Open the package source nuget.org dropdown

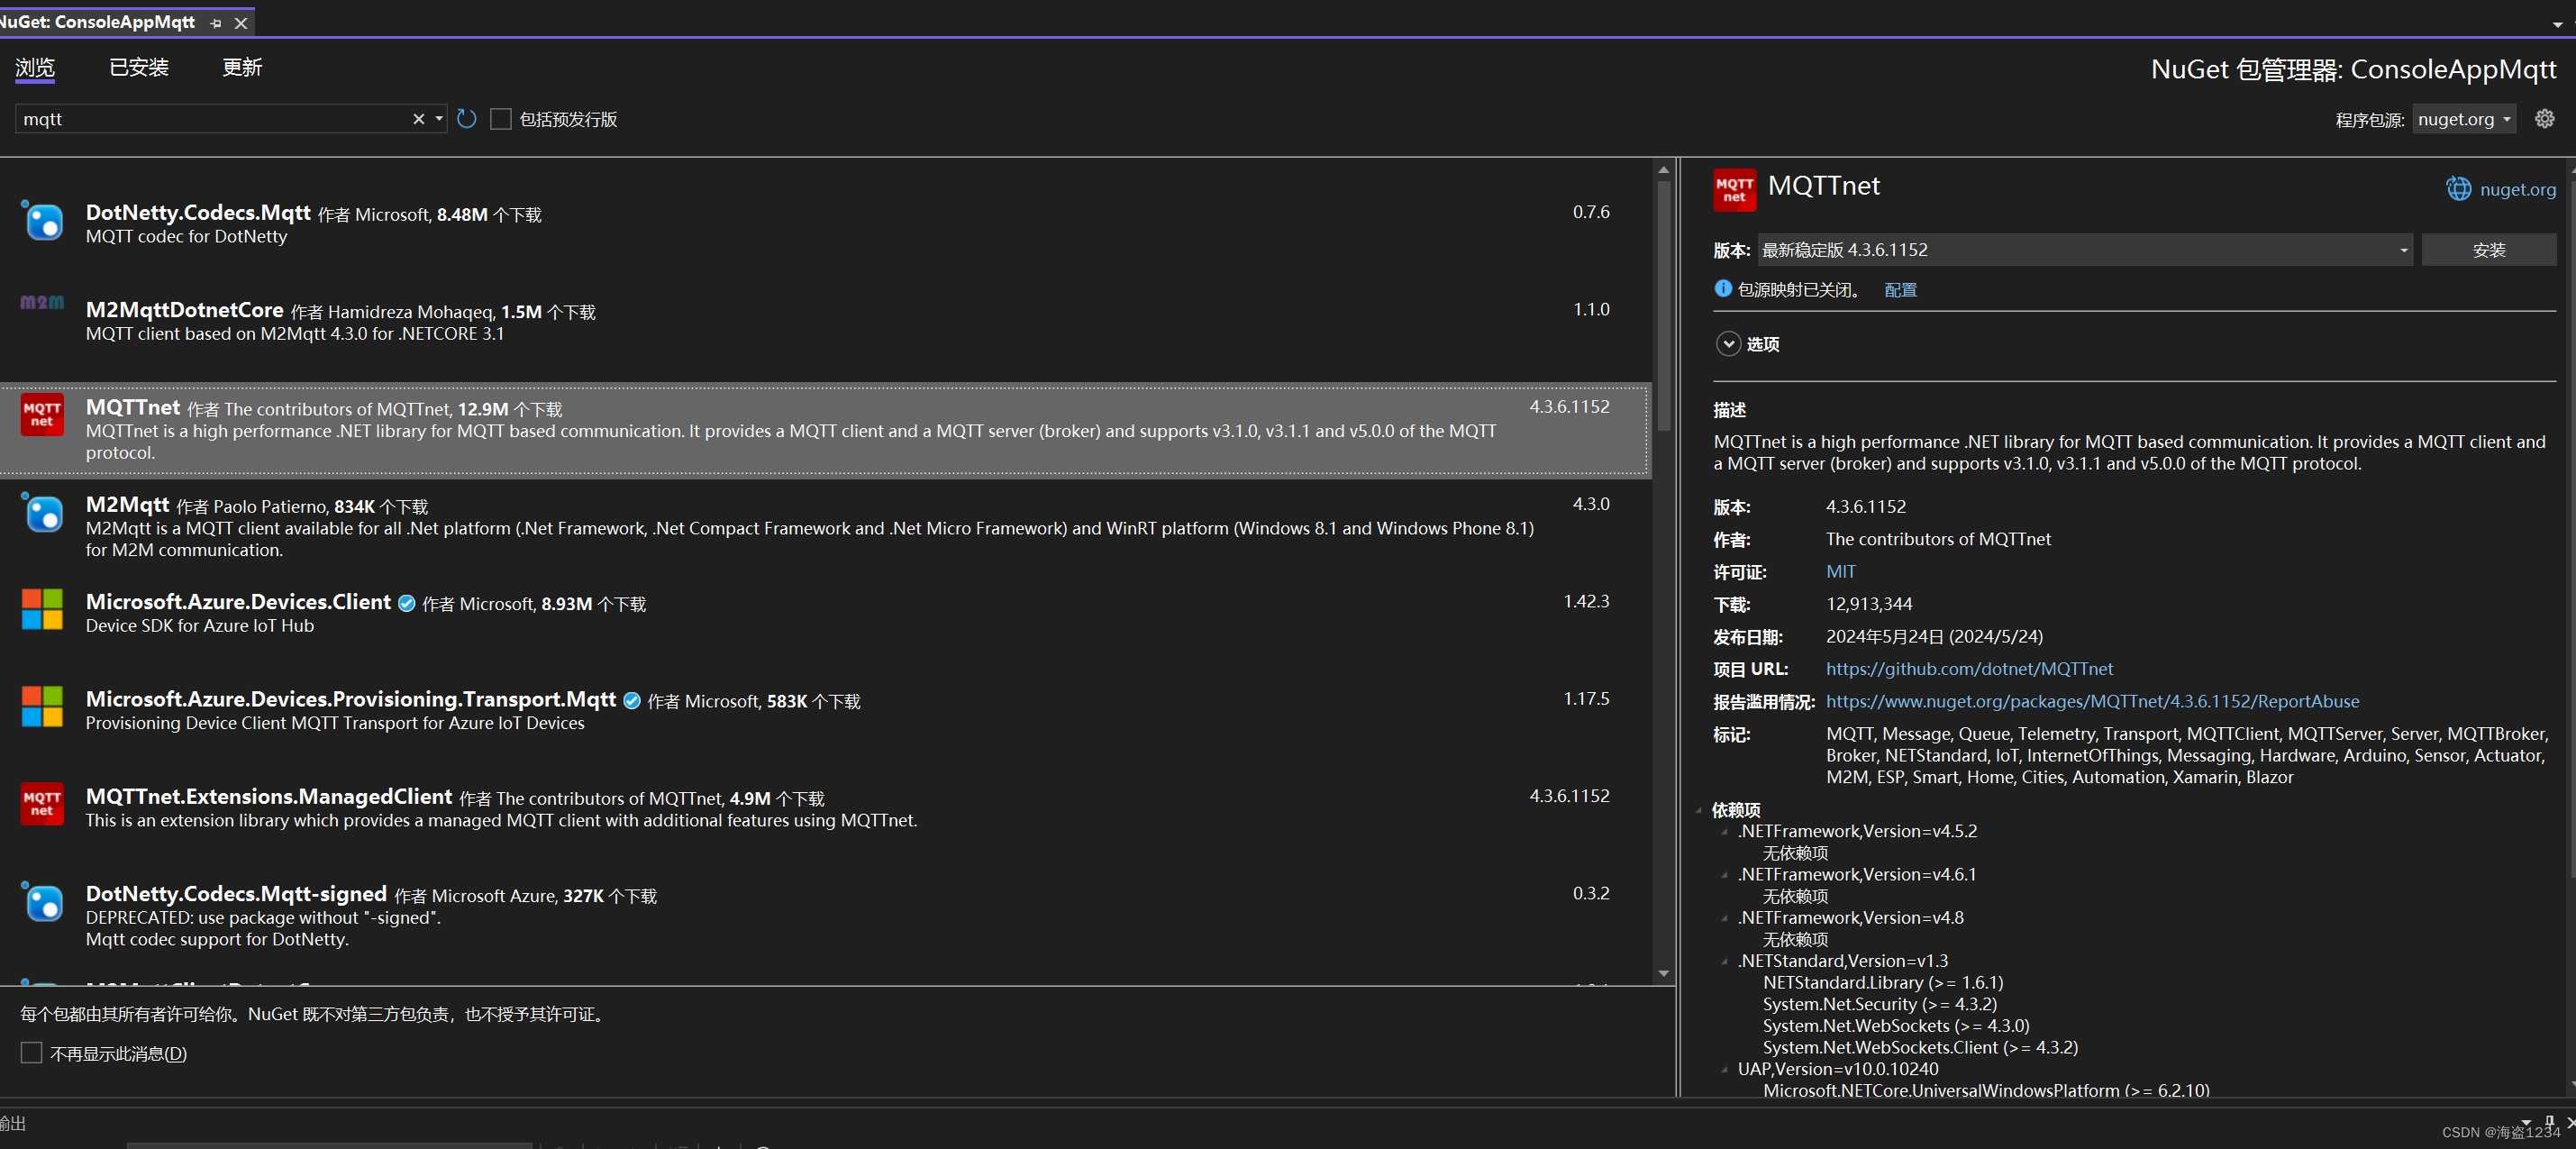(x=2463, y=119)
